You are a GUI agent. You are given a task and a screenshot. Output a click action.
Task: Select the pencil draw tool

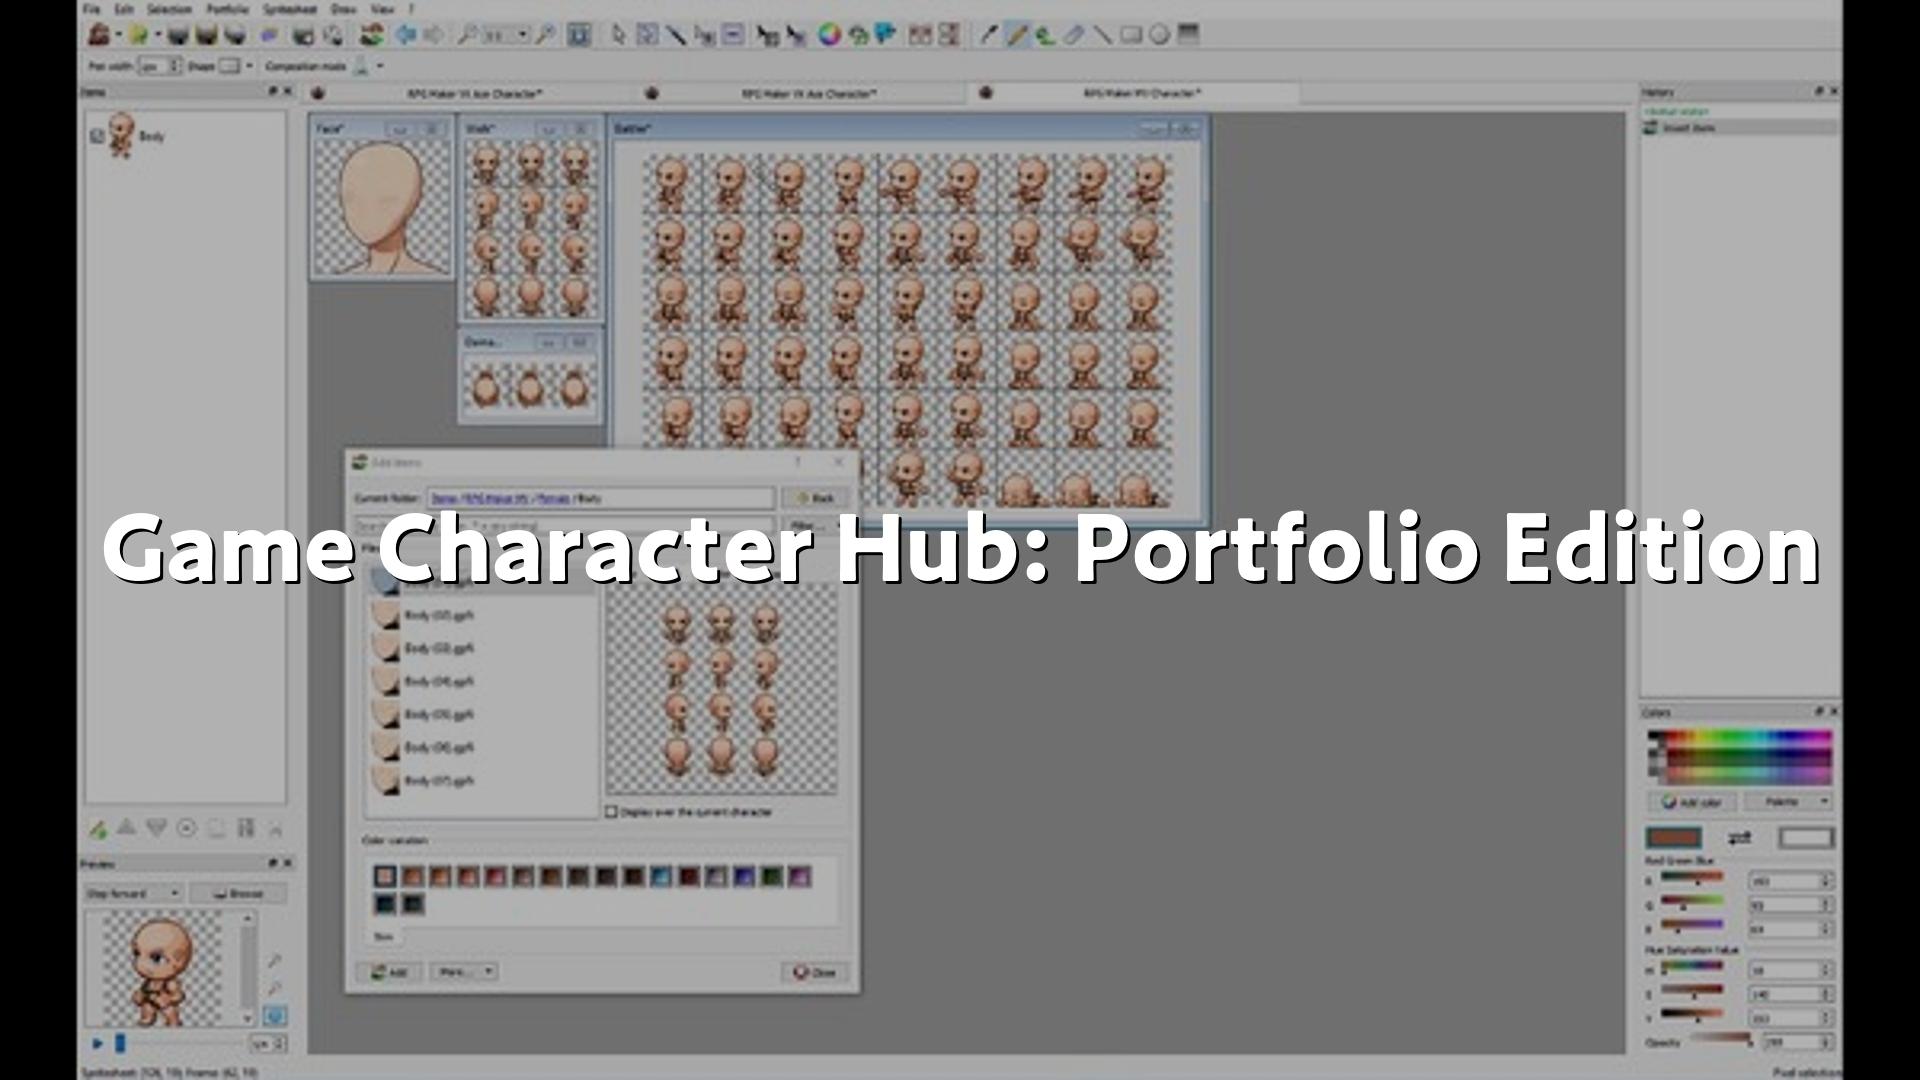point(1017,35)
